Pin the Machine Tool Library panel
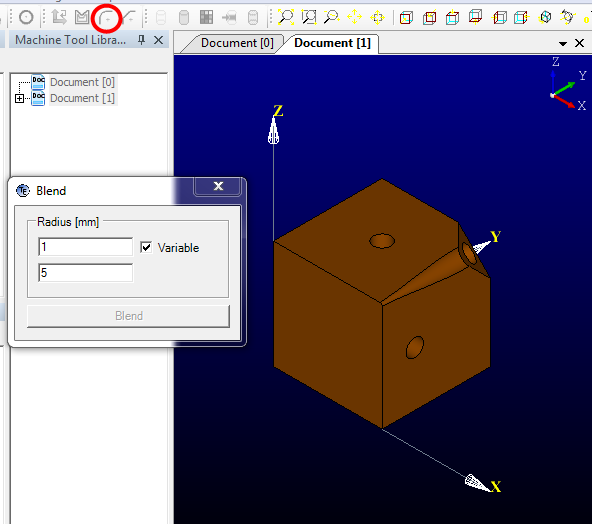The image size is (592, 524). [142, 40]
